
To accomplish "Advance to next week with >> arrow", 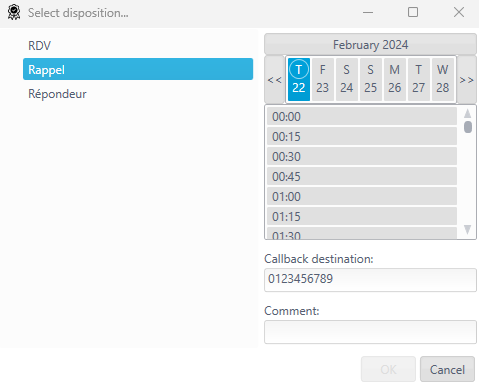I will pyautogui.click(x=466, y=80).
